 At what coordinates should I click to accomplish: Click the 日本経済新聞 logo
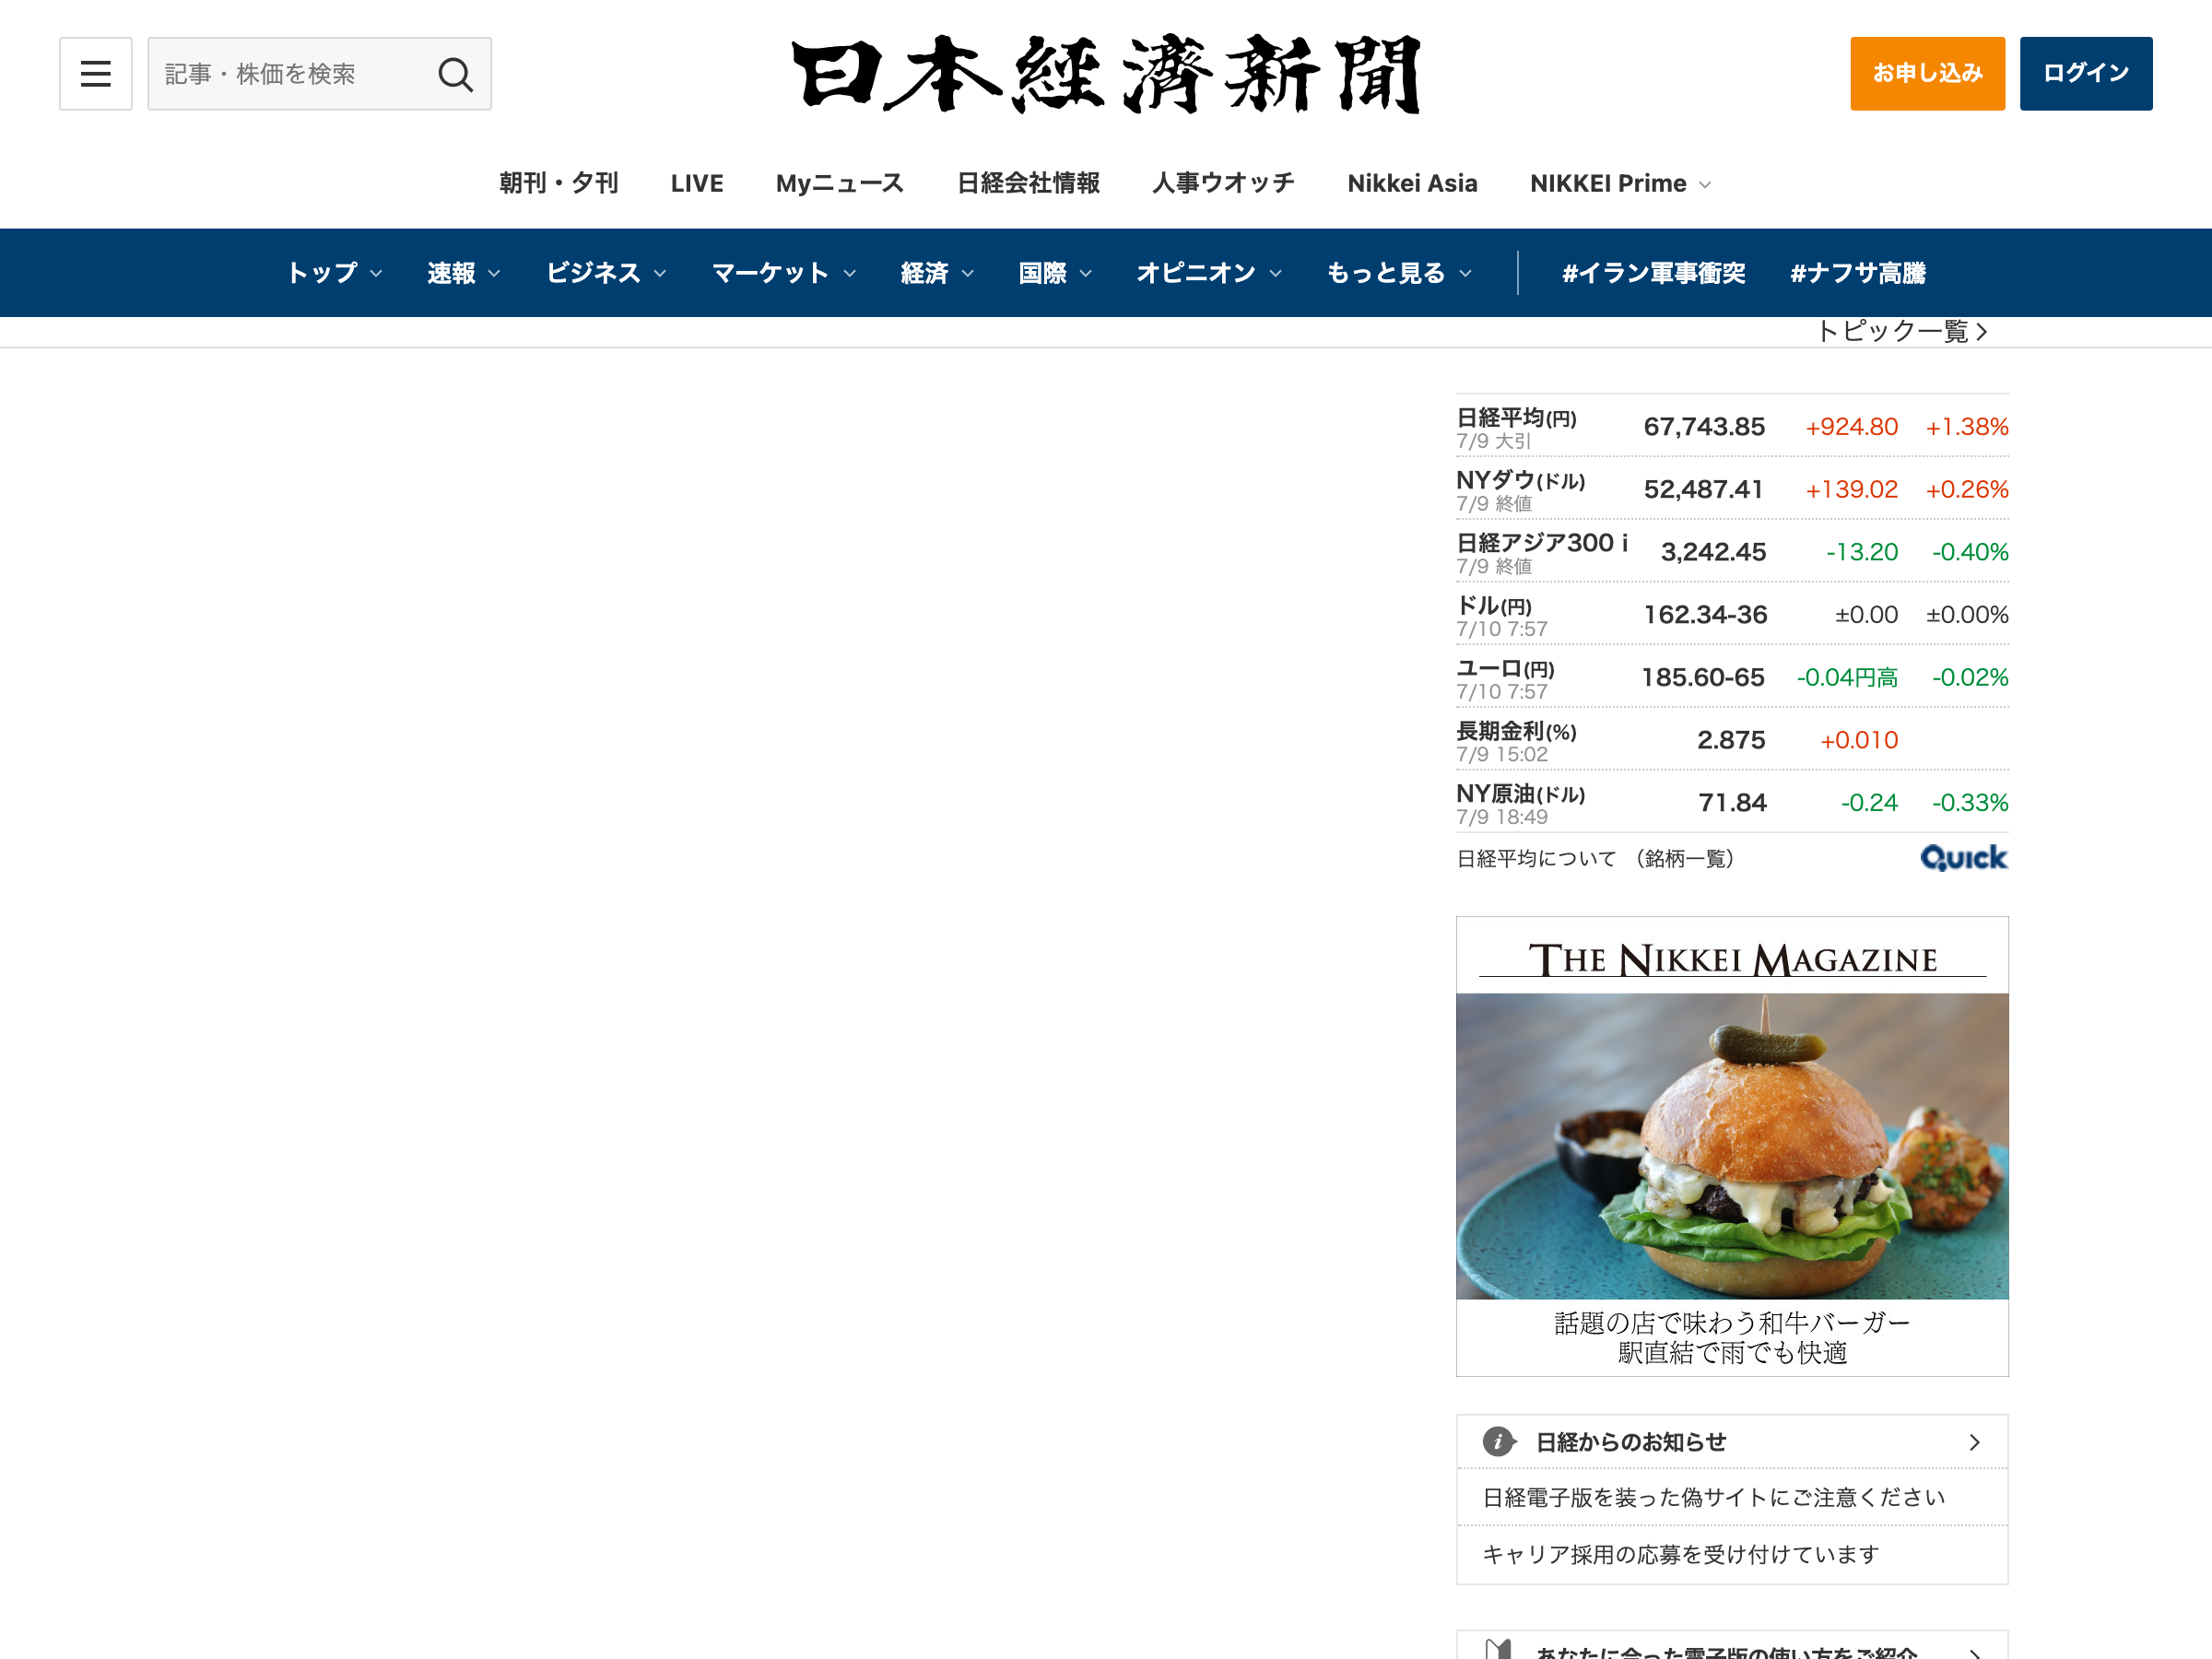tap(1105, 74)
